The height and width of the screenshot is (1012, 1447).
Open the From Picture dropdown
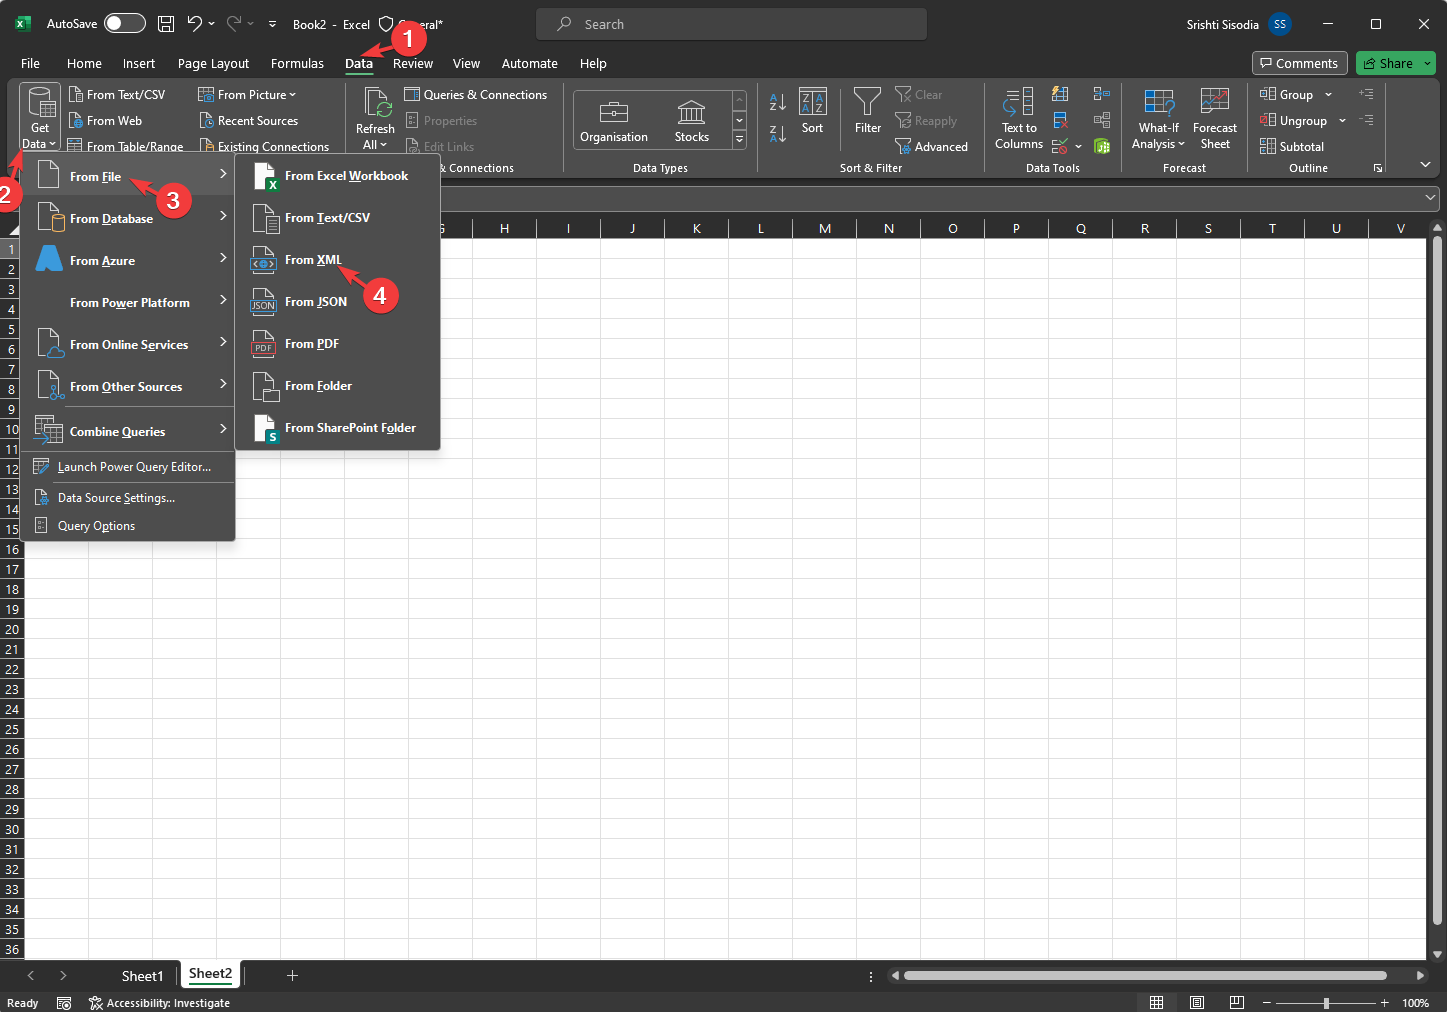(247, 95)
